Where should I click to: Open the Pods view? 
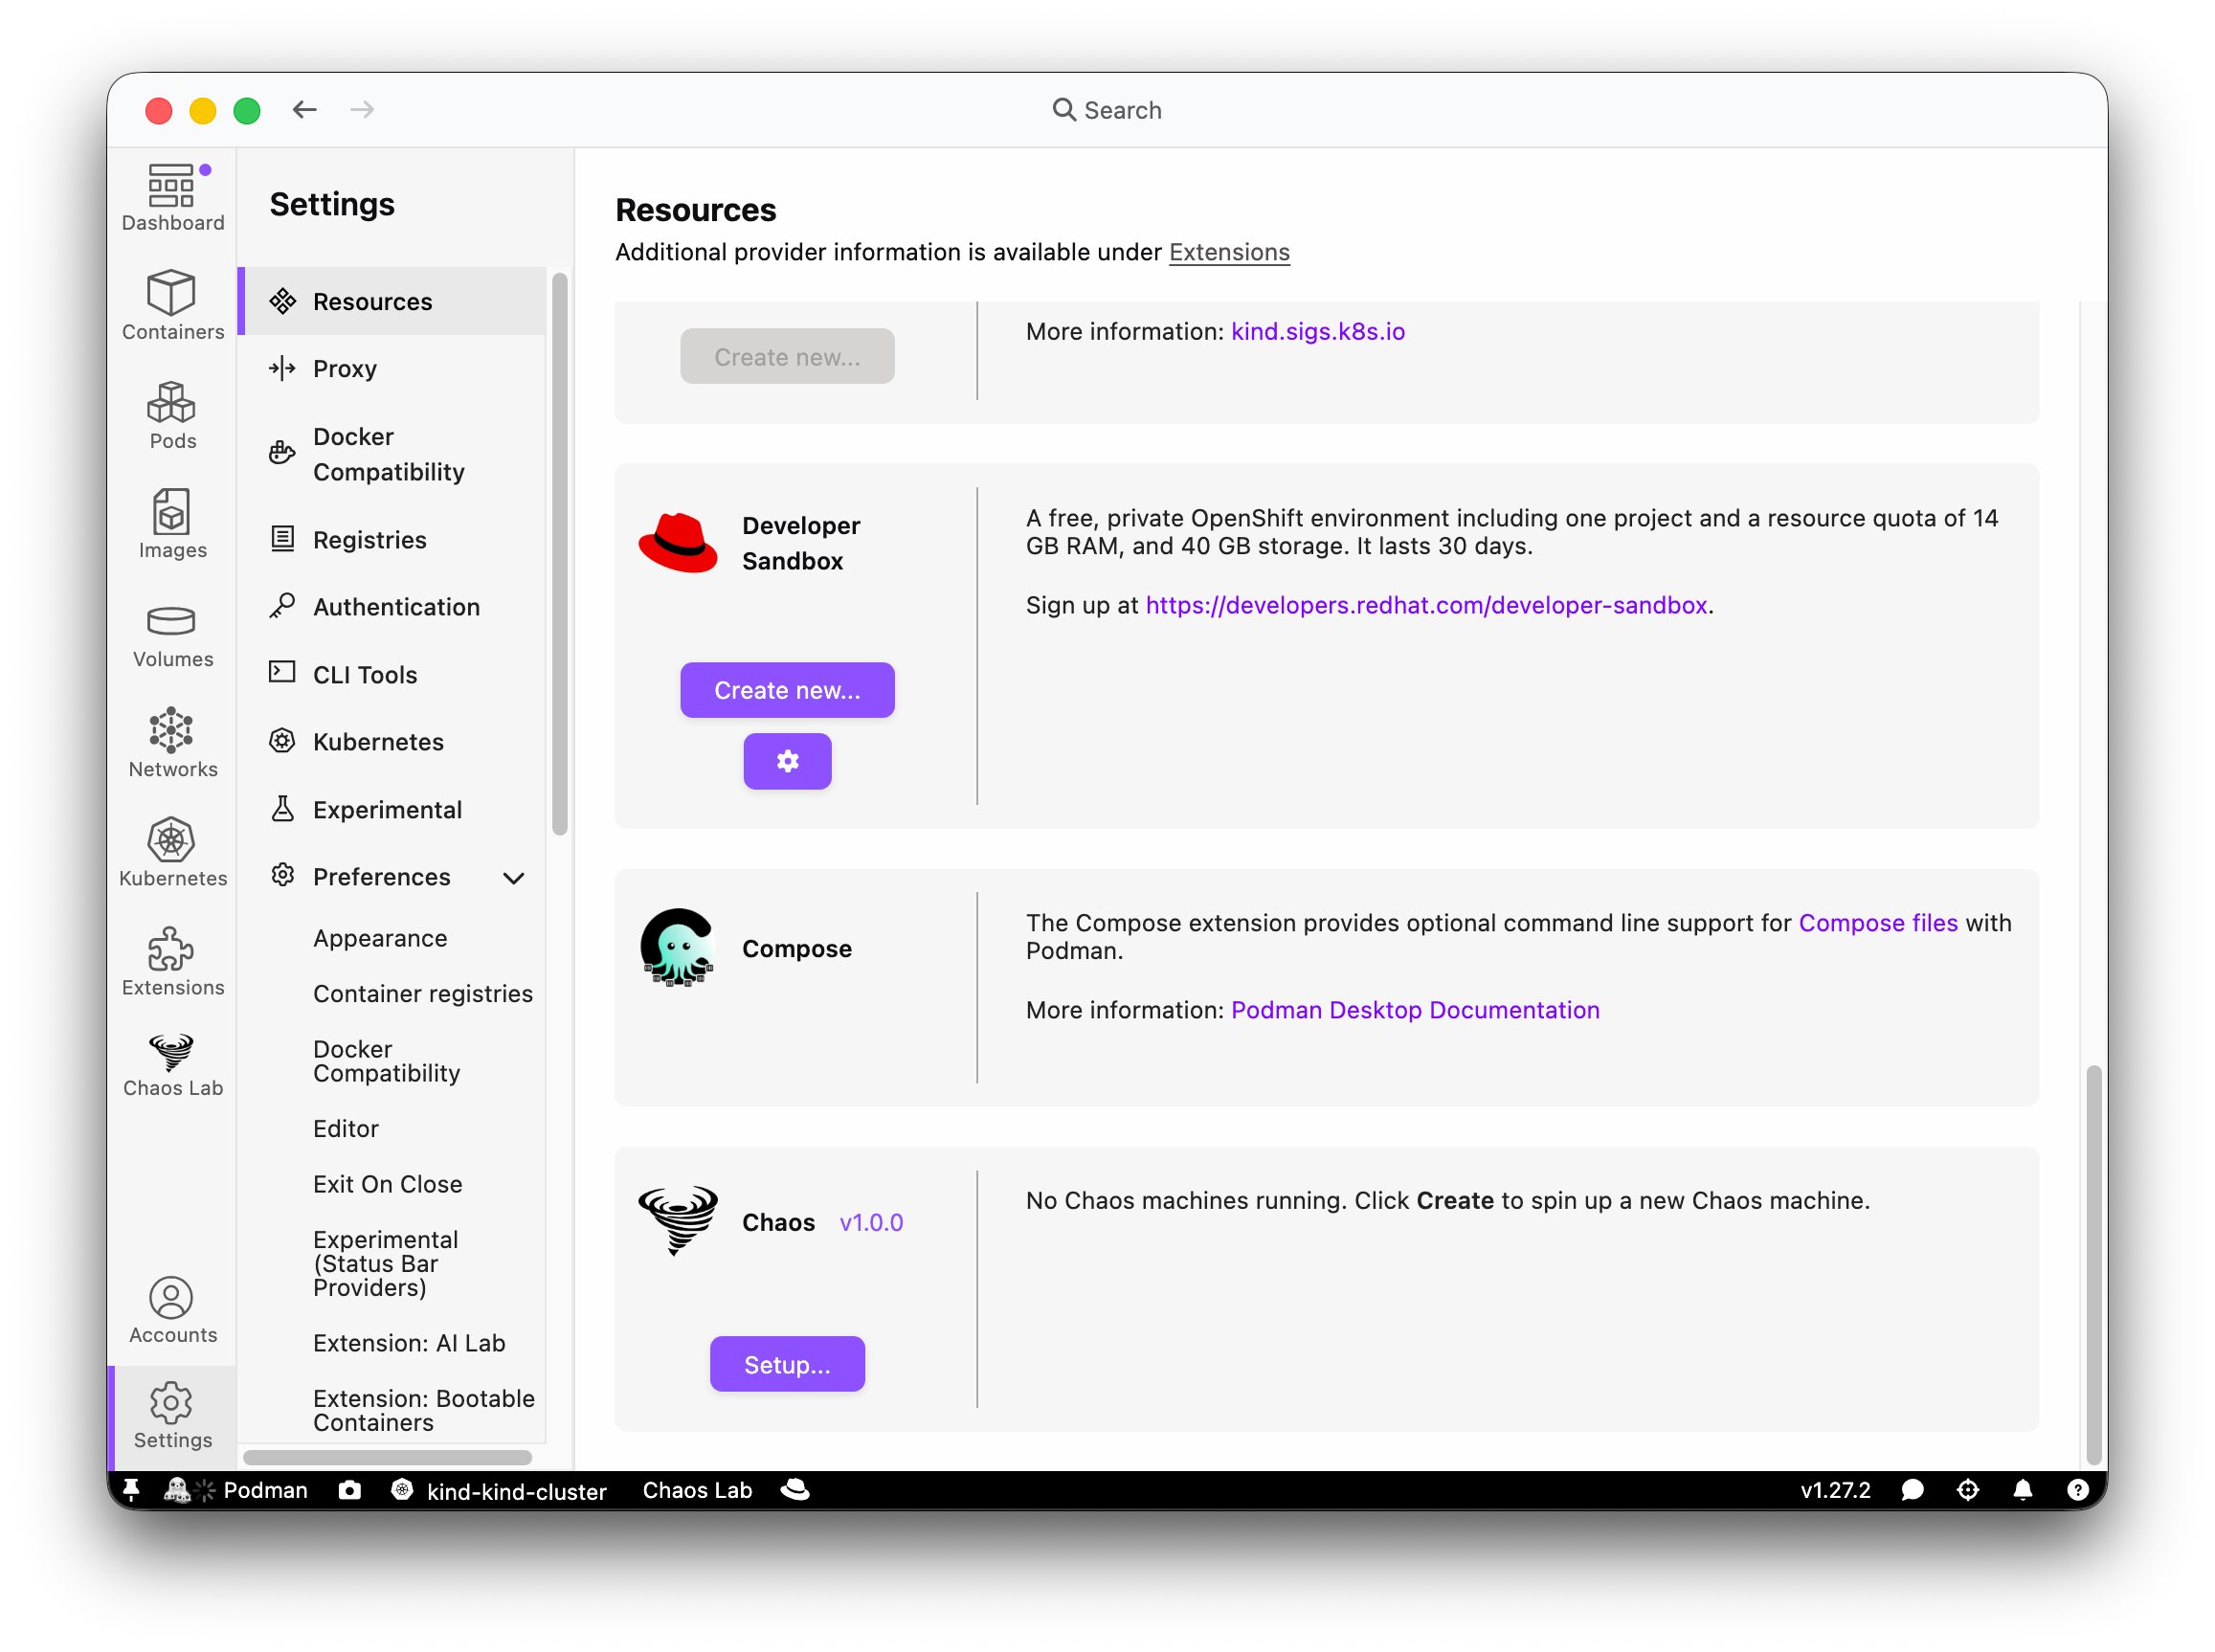[172, 415]
